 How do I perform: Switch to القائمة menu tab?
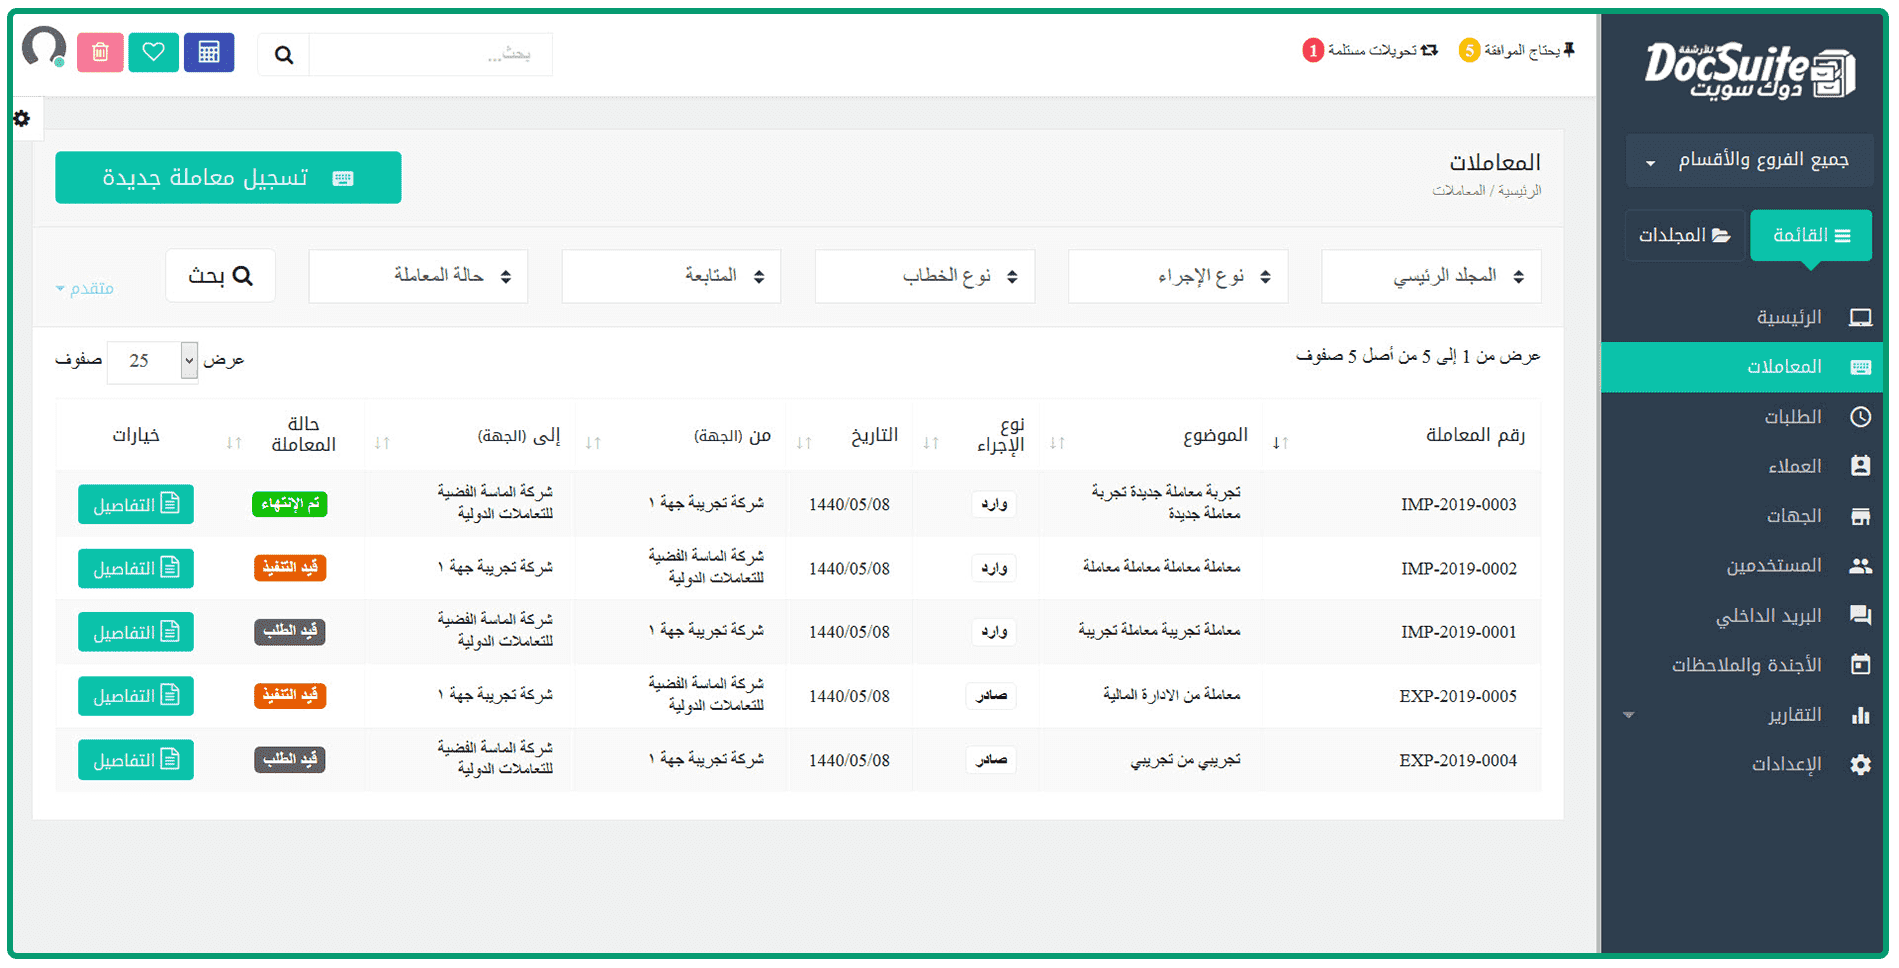1810,235
